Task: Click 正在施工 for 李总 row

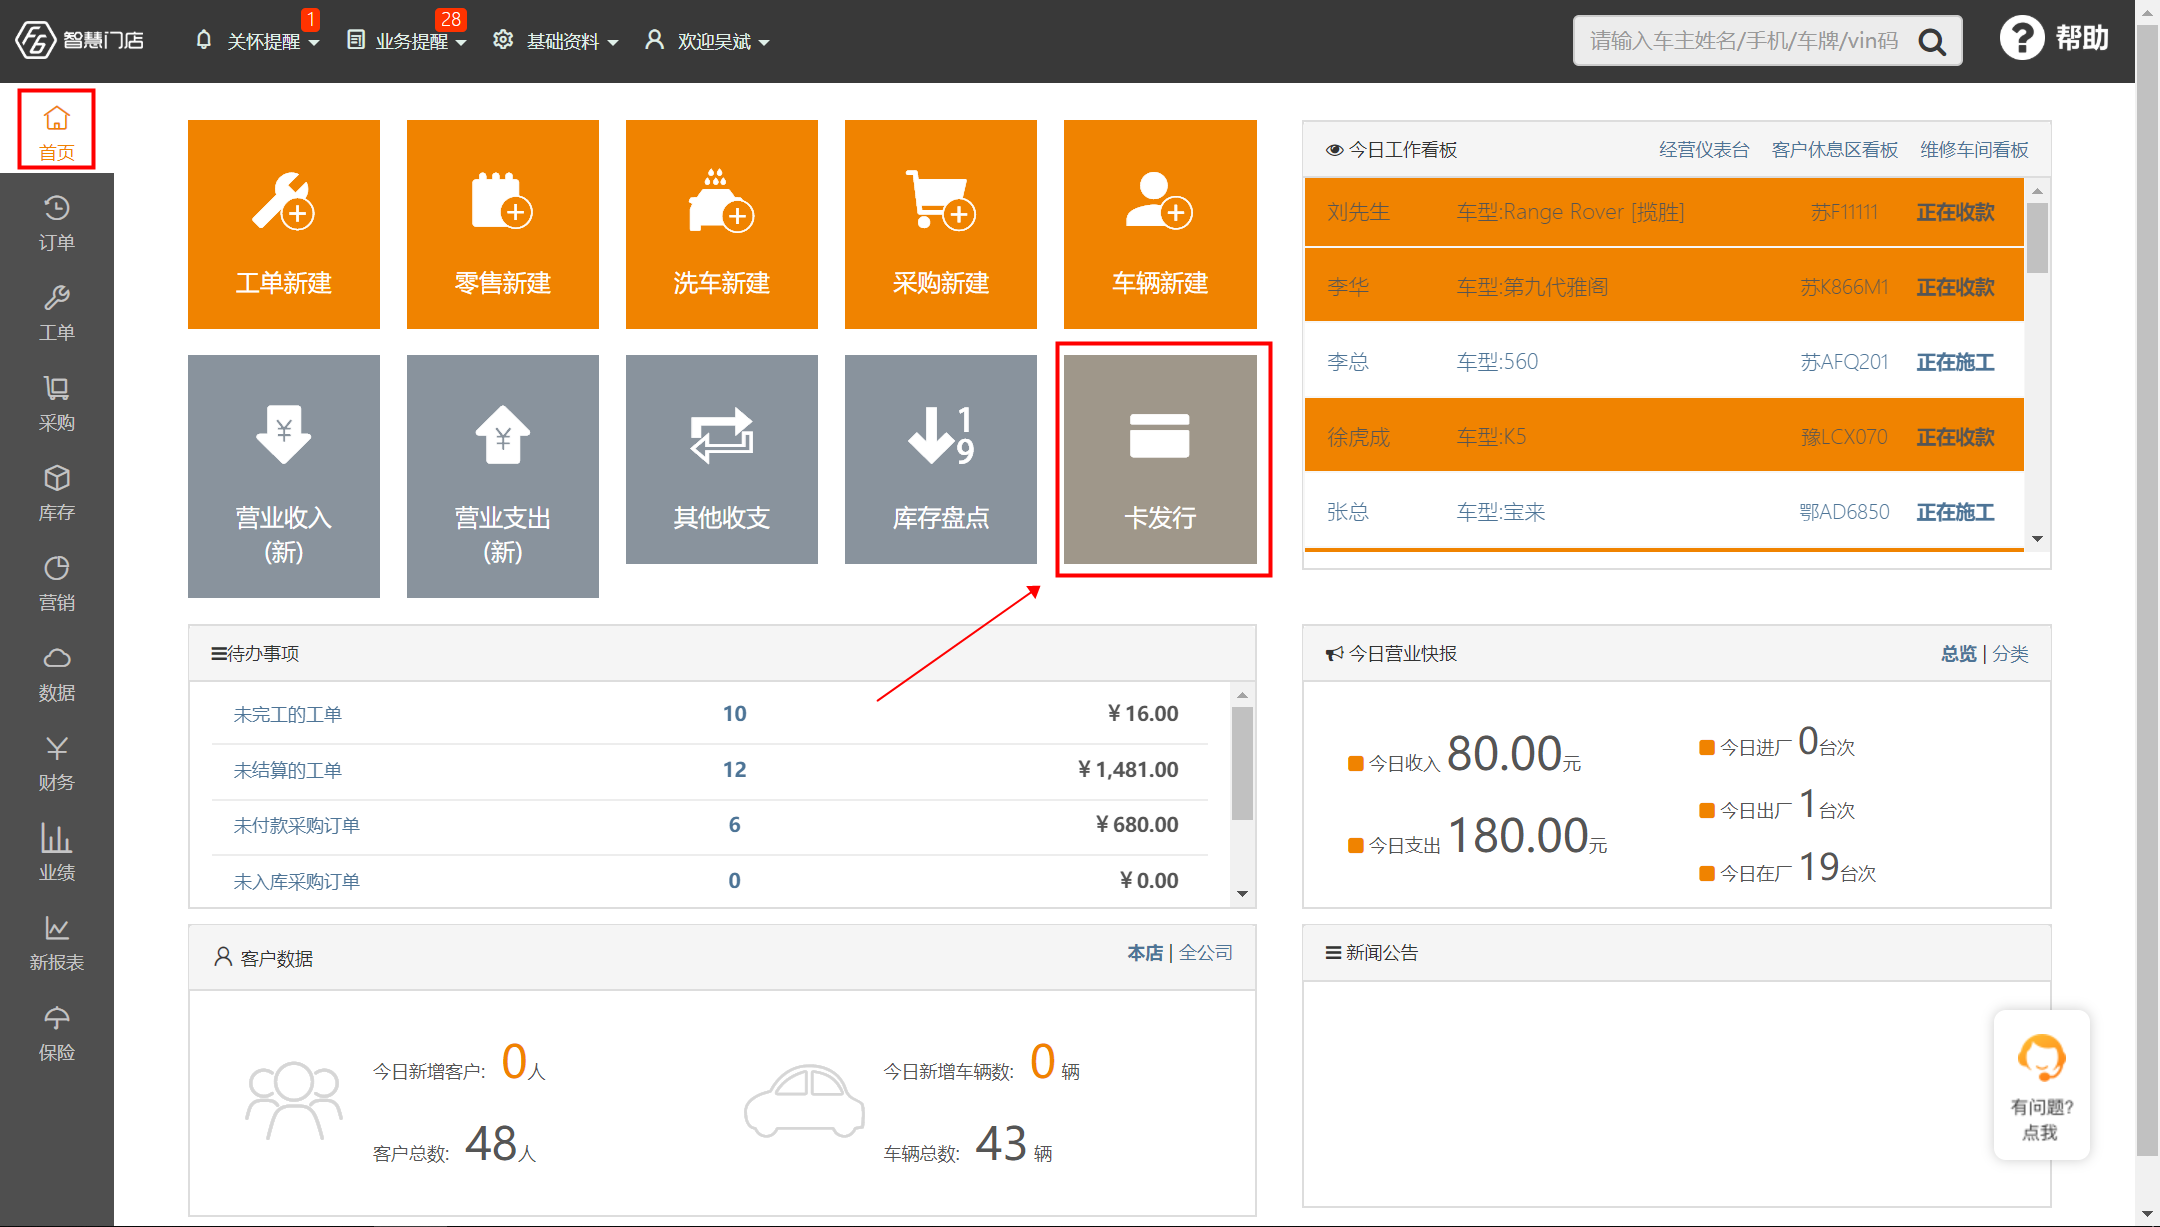Action: coord(1955,362)
